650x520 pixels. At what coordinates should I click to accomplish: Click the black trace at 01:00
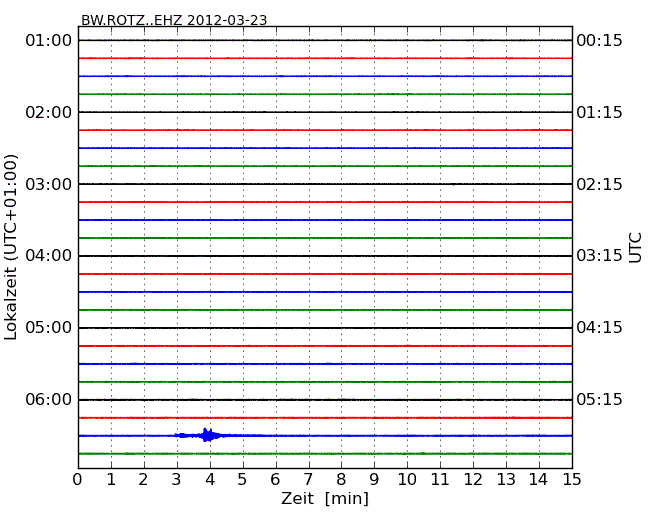(x=325, y=40)
